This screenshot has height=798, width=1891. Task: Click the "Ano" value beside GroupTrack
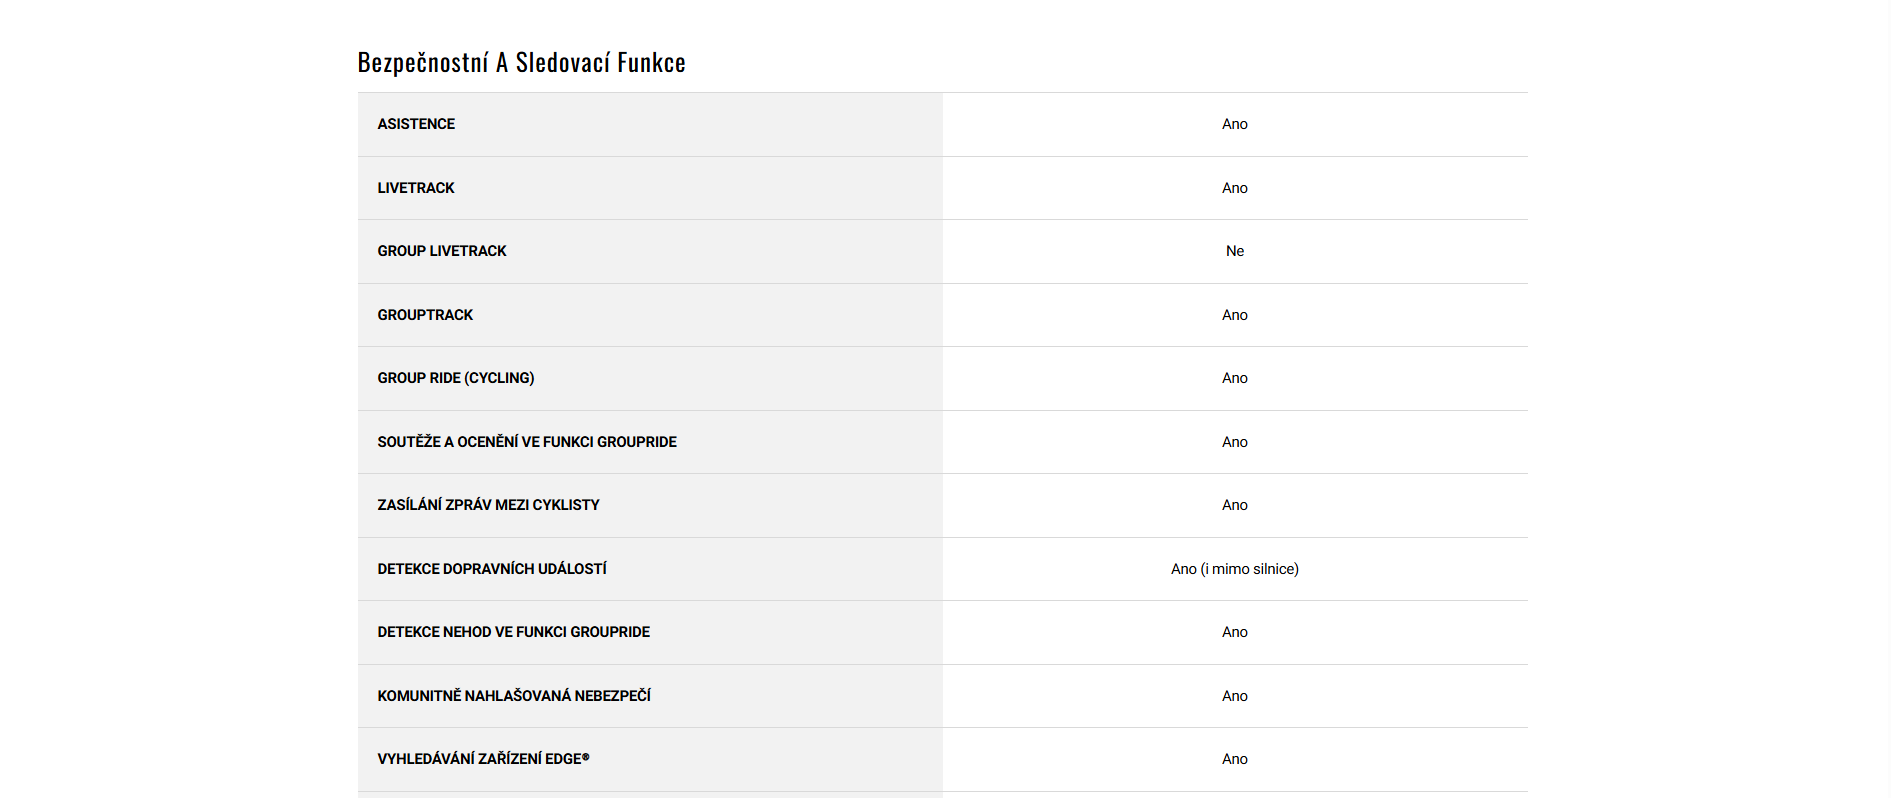point(1235,315)
